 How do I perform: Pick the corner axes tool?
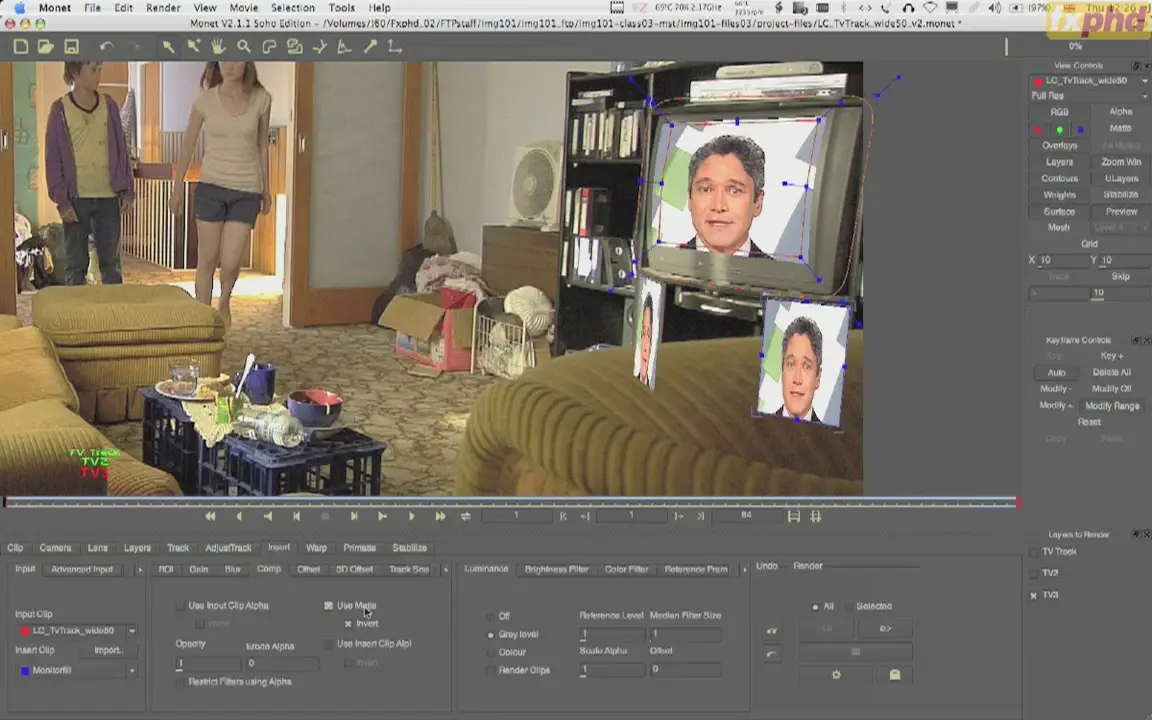395,47
